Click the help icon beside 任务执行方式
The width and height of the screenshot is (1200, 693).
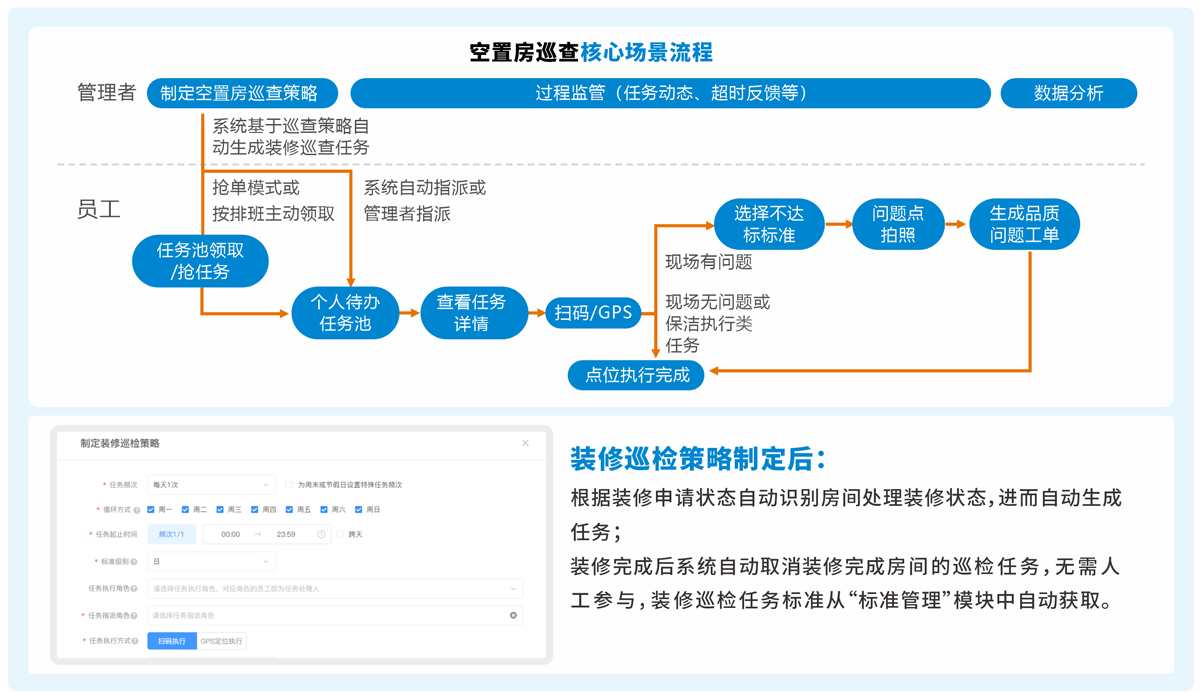[136, 641]
